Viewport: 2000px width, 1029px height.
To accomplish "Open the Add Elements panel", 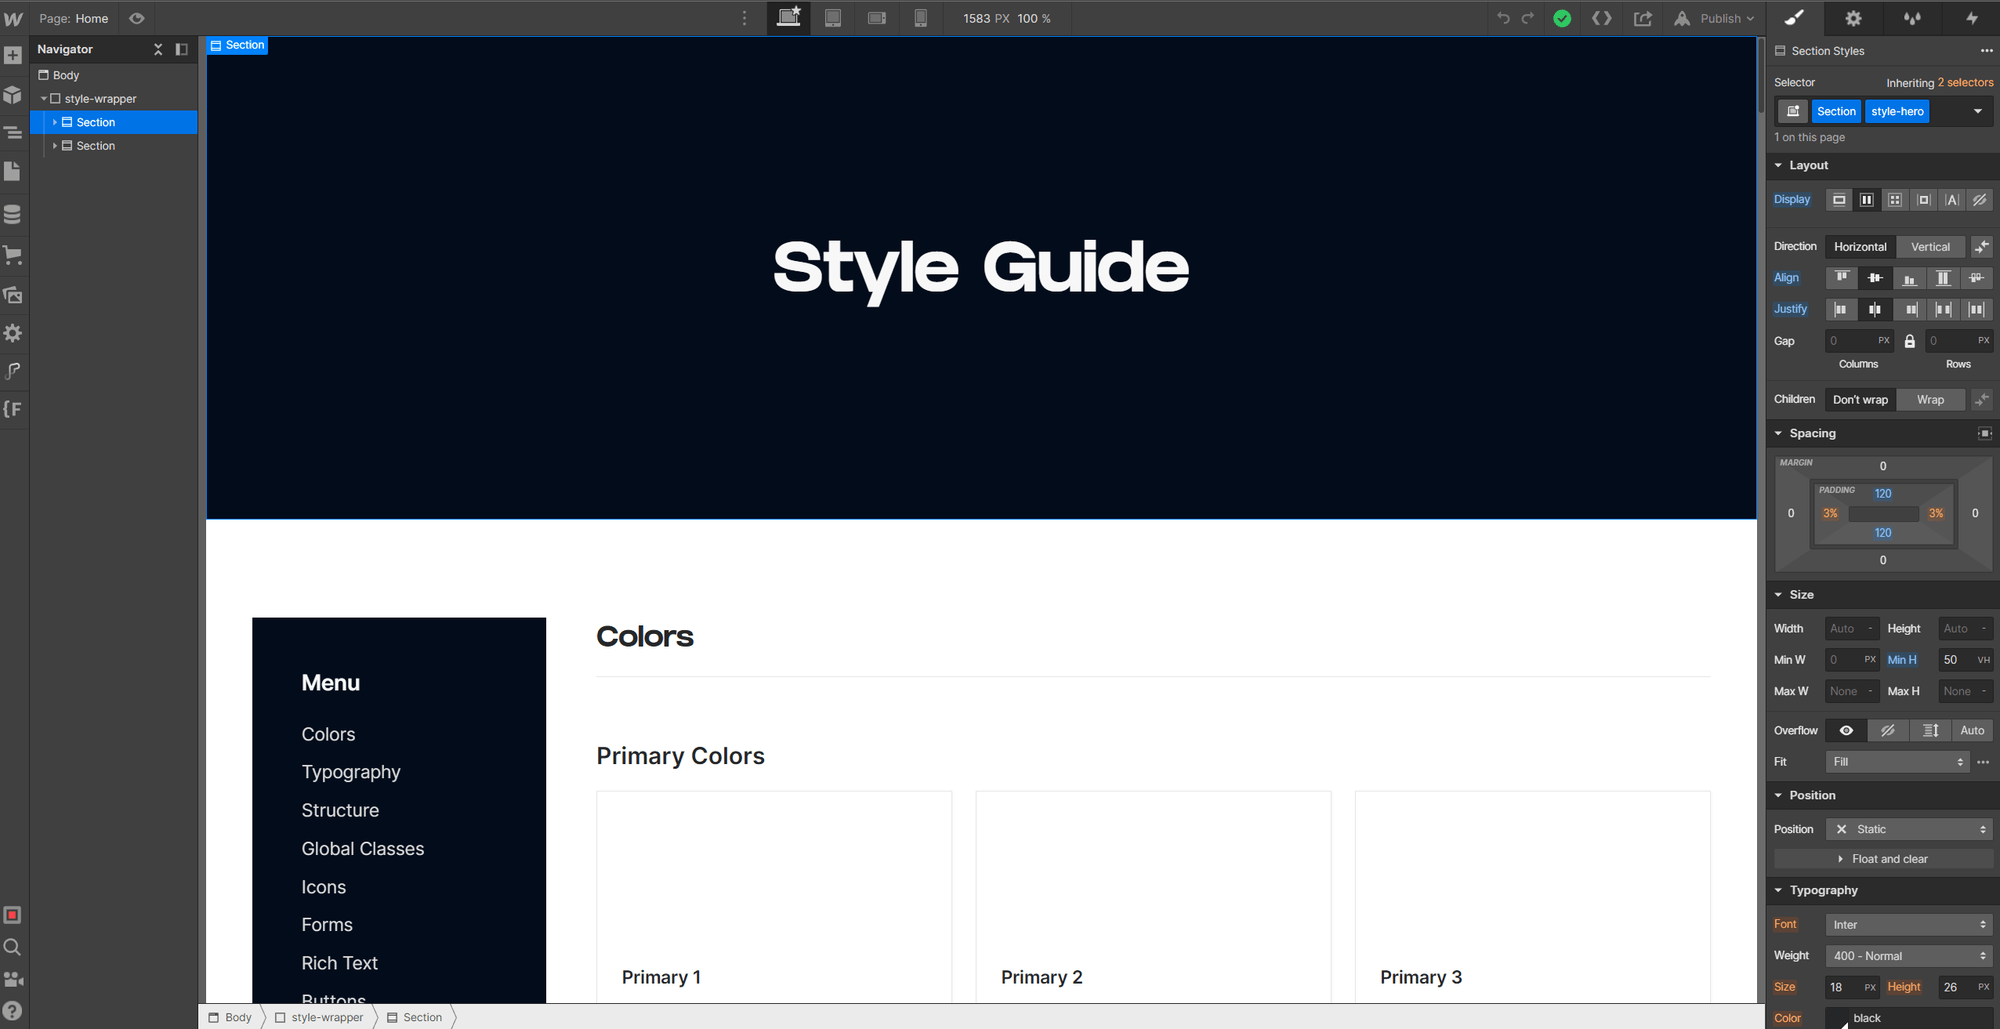I will [13, 55].
